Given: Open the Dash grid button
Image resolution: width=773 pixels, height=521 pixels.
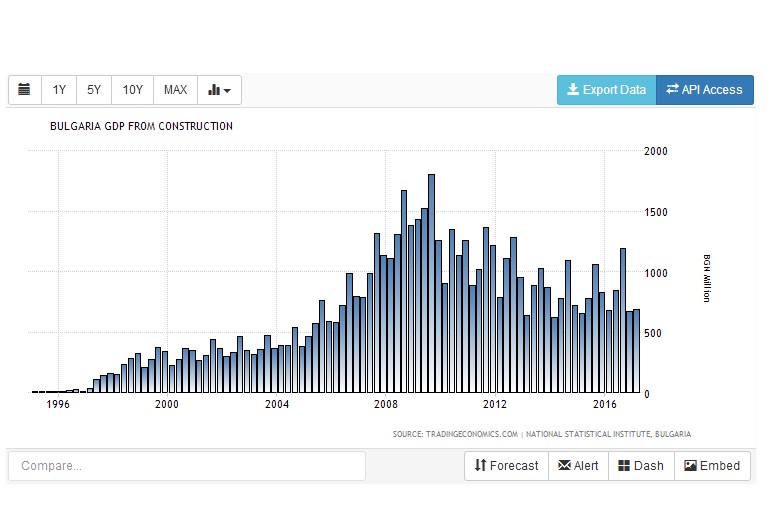Looking at the screenshot, I should [x=641, y=466].
